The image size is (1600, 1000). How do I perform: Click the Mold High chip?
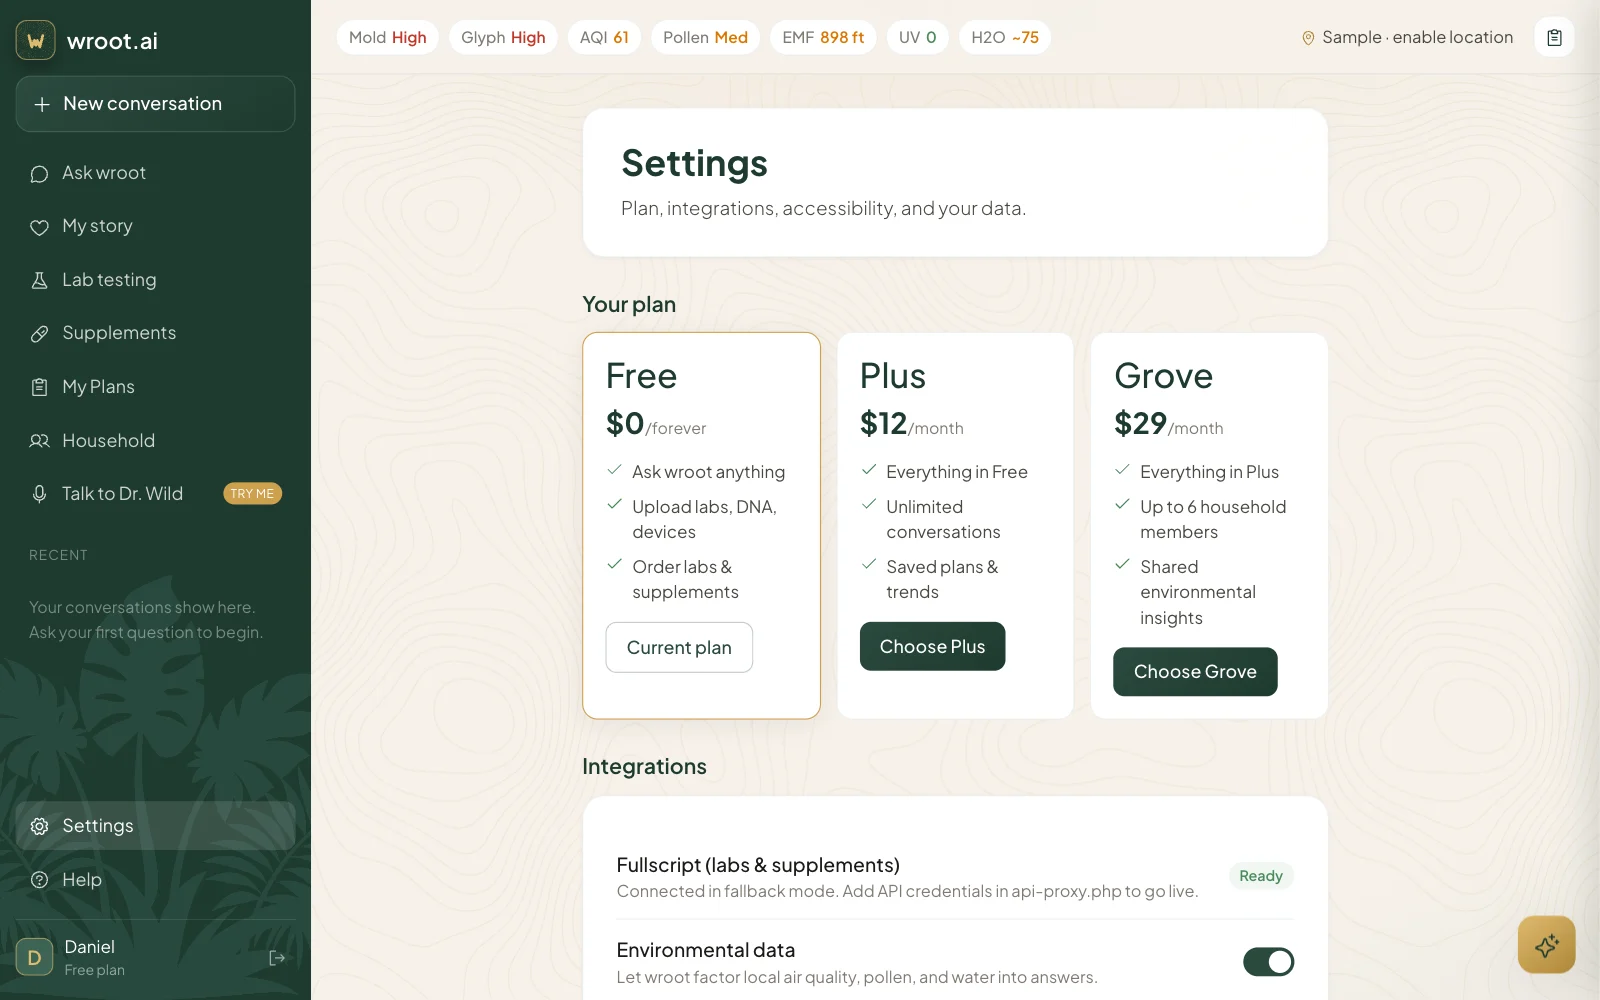[387, 37]
